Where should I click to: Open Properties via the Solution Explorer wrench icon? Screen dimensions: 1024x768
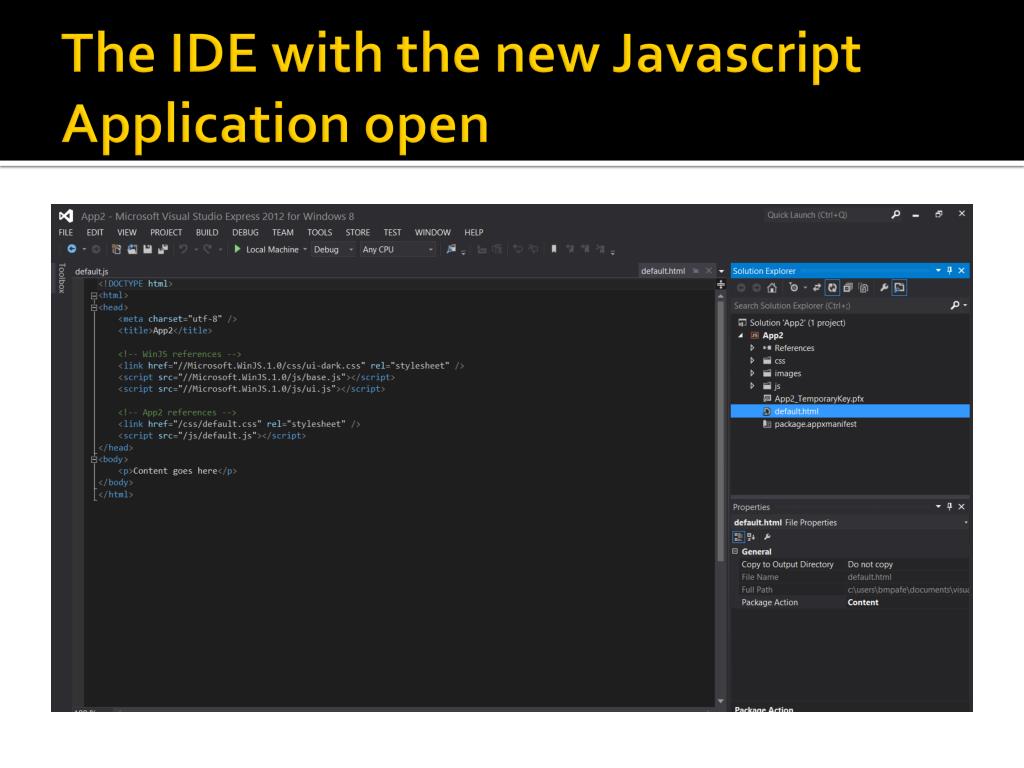tap(884, 288)
